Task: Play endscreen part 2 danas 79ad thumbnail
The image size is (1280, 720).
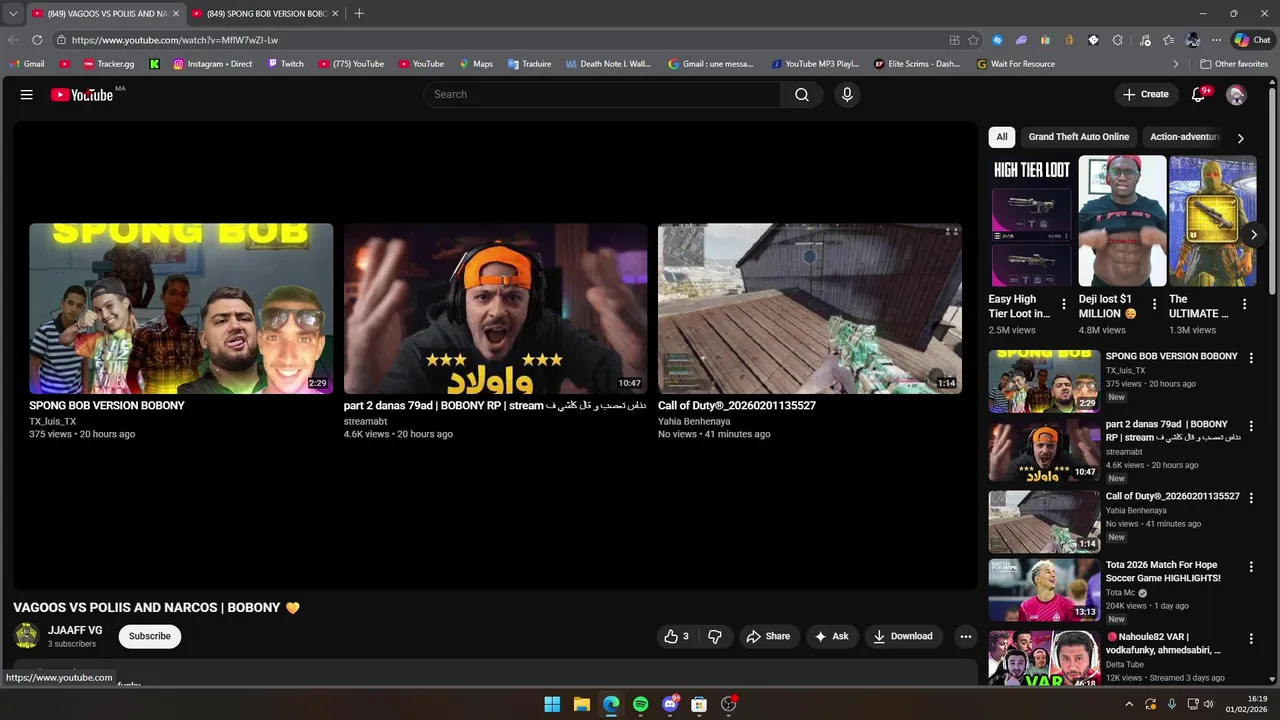Action: pos(495,308)
